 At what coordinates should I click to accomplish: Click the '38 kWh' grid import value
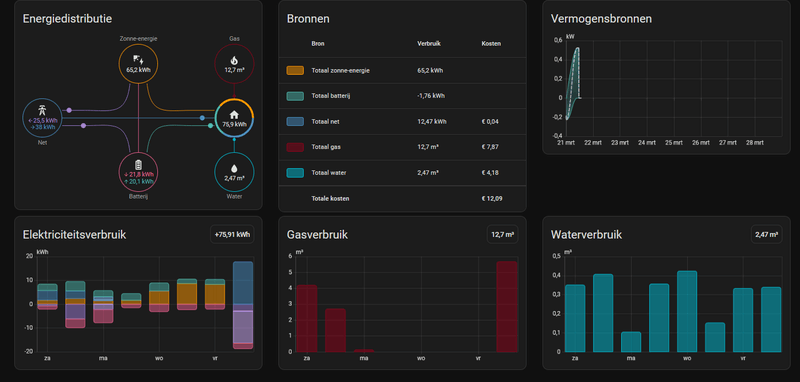click(42, 127)
